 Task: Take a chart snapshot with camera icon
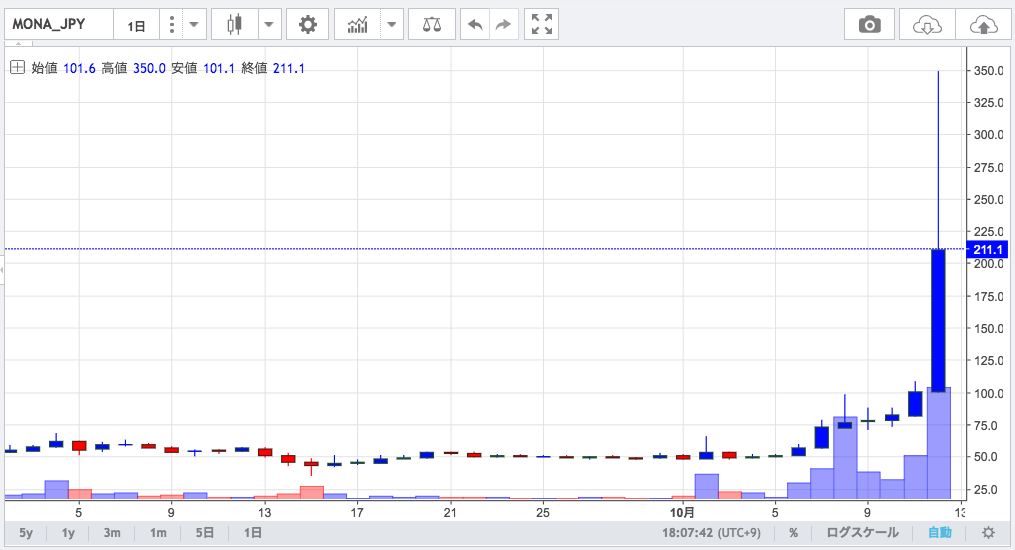point(869,25)
